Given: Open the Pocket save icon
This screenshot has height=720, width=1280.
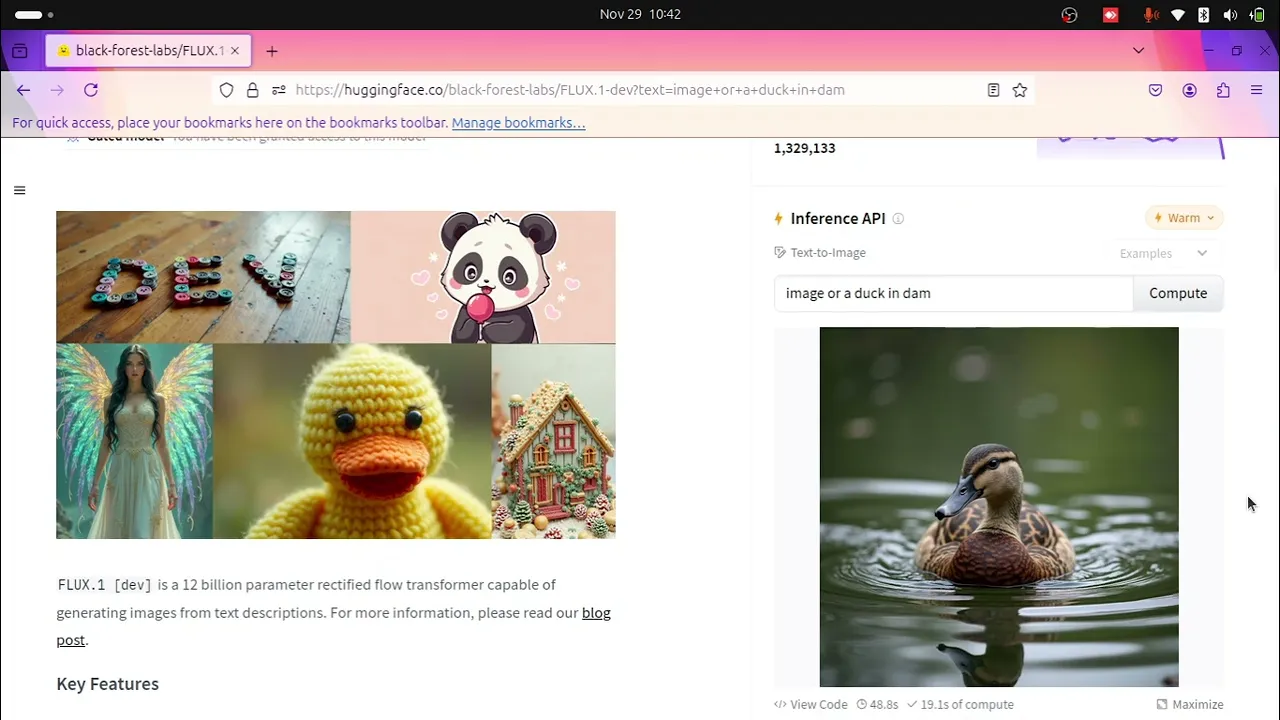Looking at the screenshot, I should (x=1155, y=90).
